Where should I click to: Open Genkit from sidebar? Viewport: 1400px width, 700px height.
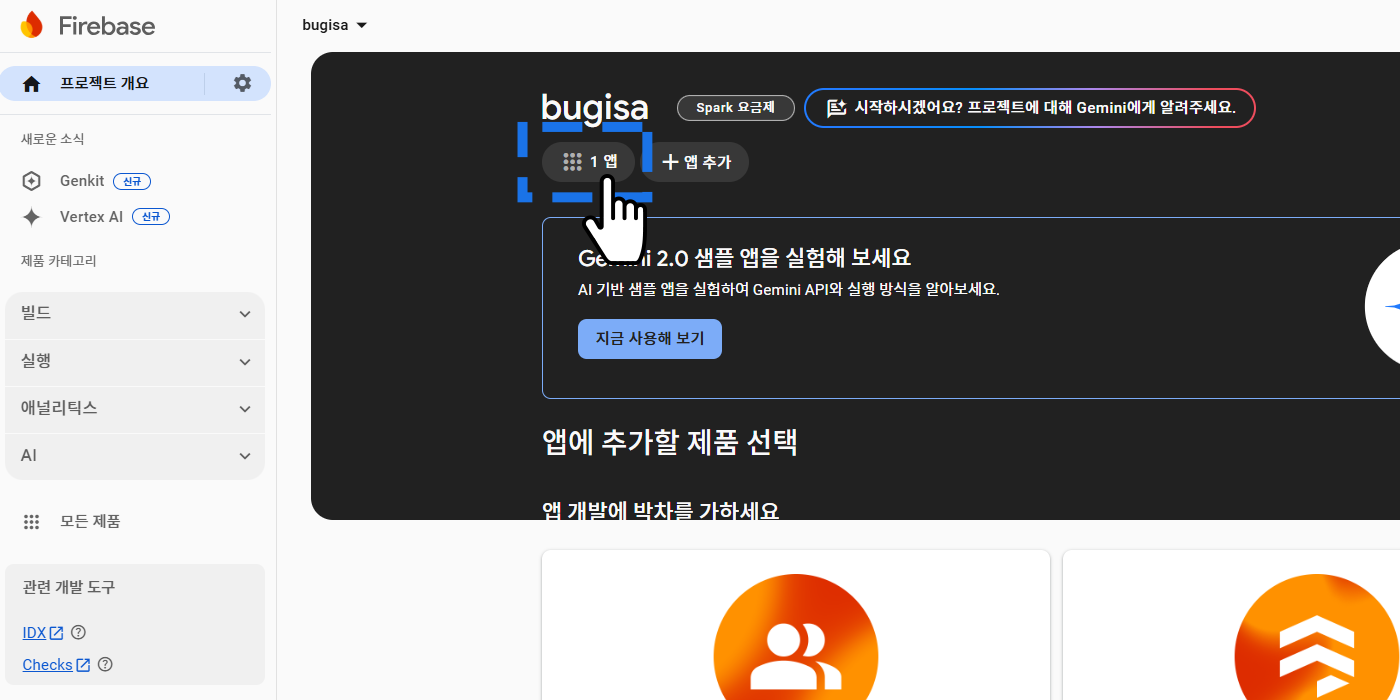click(82, 181)
